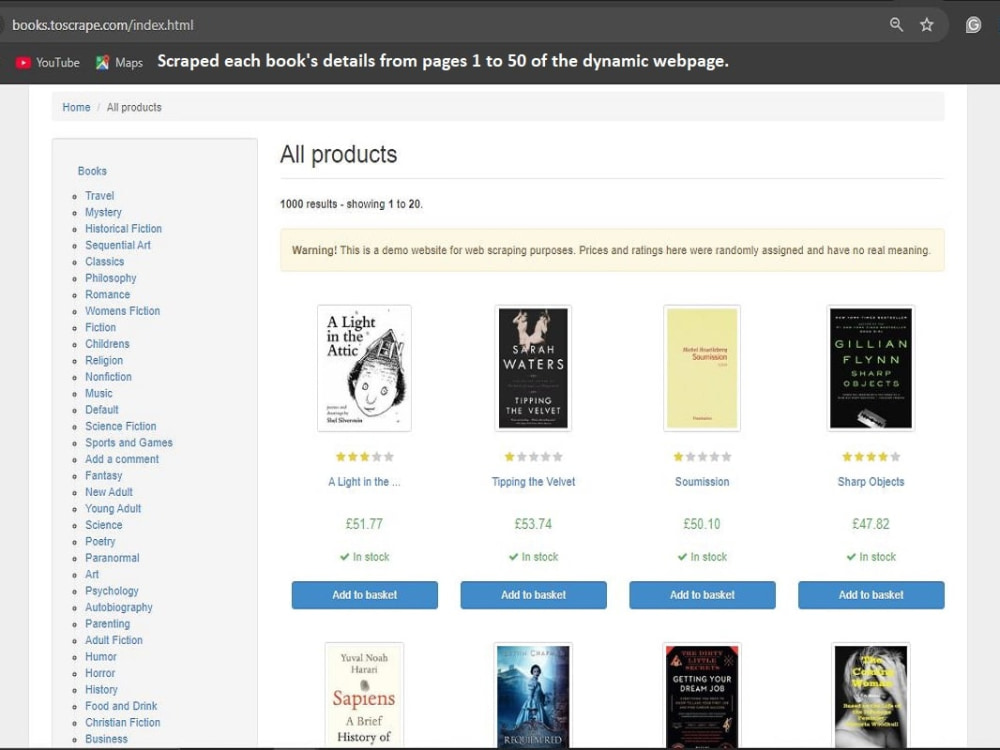
Task: Open Sharp Objects title link
Action: [x=871, y=482]
